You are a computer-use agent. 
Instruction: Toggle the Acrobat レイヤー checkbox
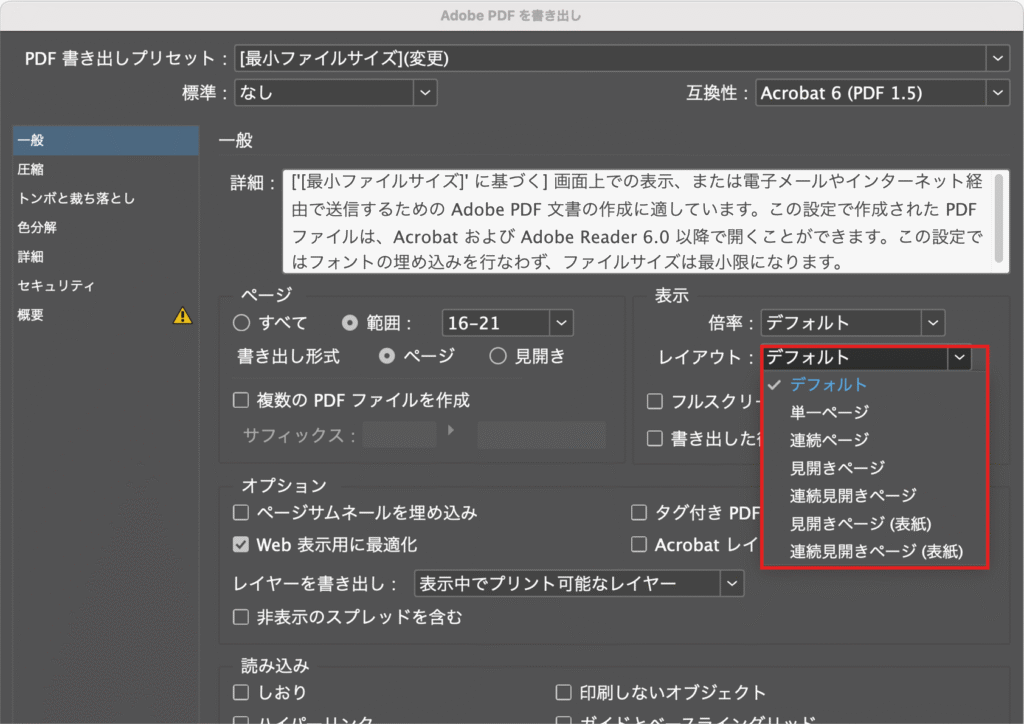(x=639, y=544)
